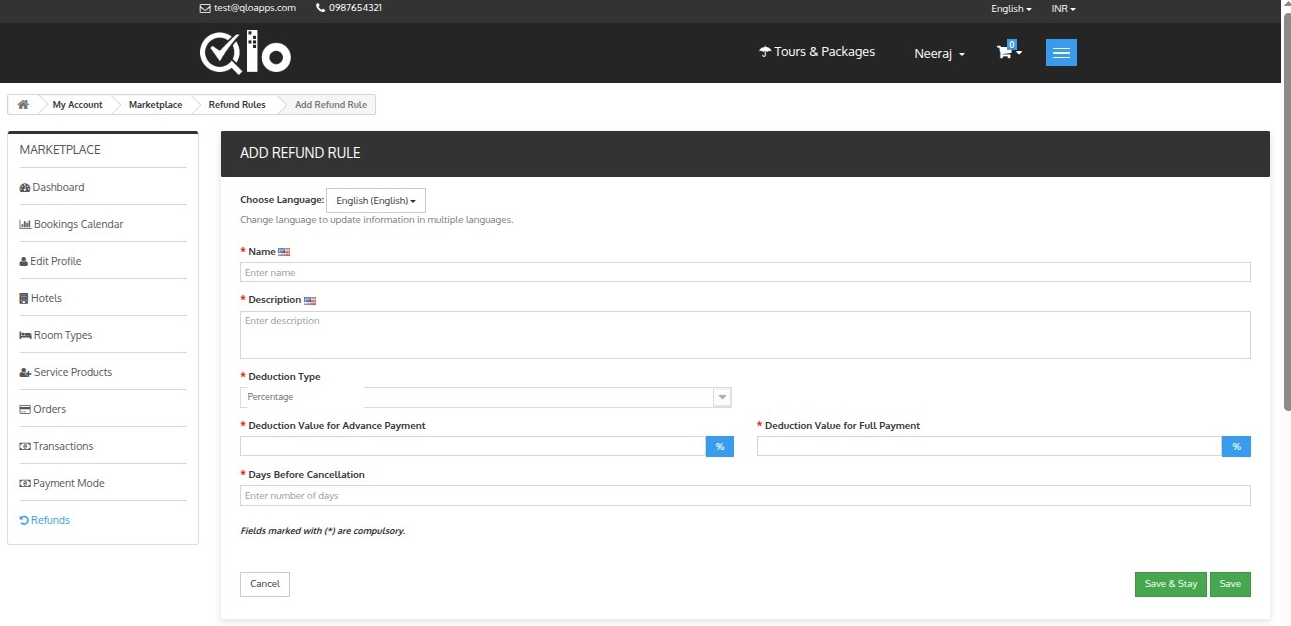Viewport: 1291px width, 626px height.
Task: Expand the Neeraj account menu
Action: (939, 53)
